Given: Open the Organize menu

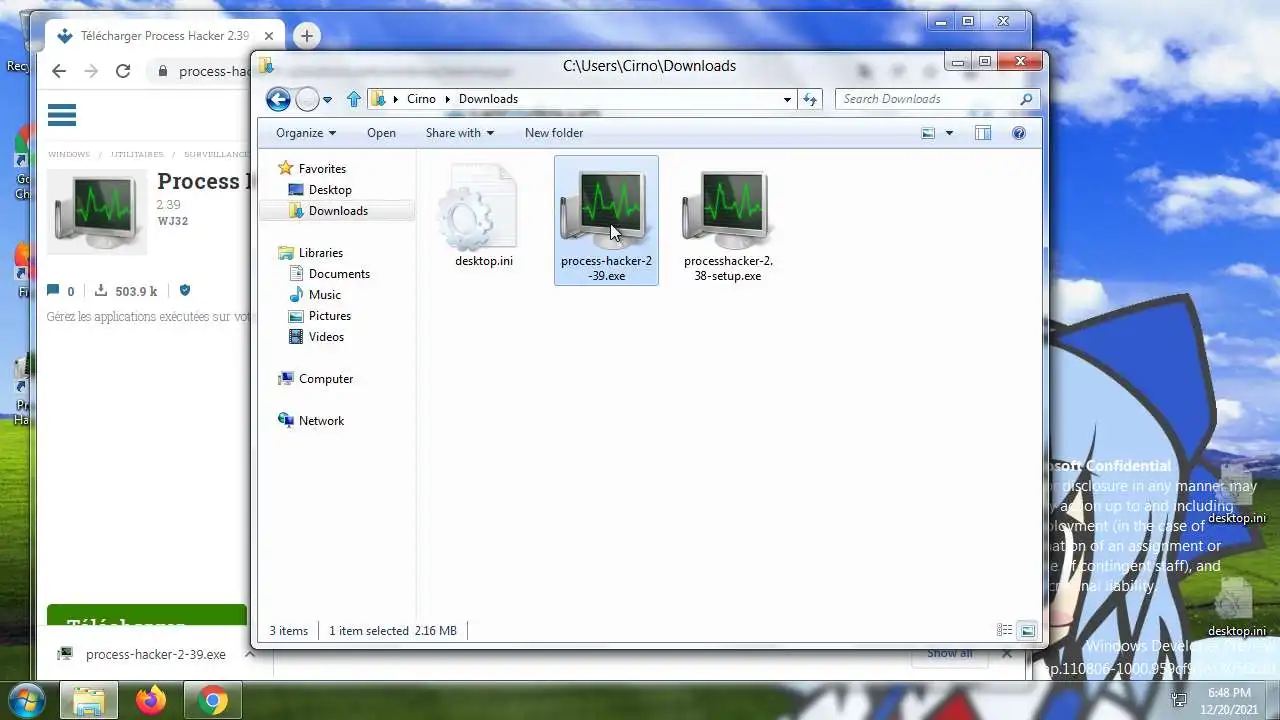Looking at the screenshot, I should pos(306,133).
